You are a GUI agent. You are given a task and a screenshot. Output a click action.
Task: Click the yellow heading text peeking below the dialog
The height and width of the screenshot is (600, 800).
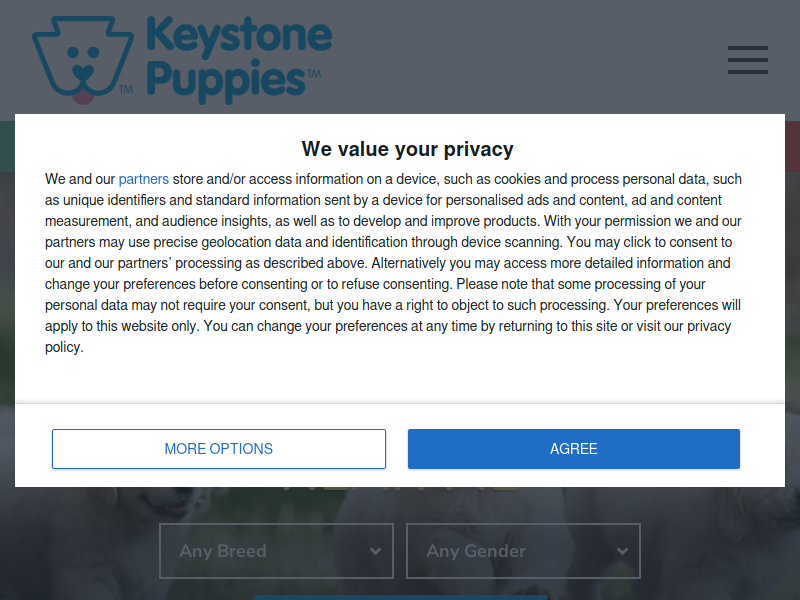point(401,490)
